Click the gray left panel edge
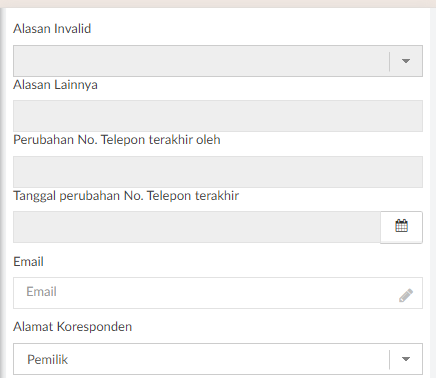 tap(3, 193)
